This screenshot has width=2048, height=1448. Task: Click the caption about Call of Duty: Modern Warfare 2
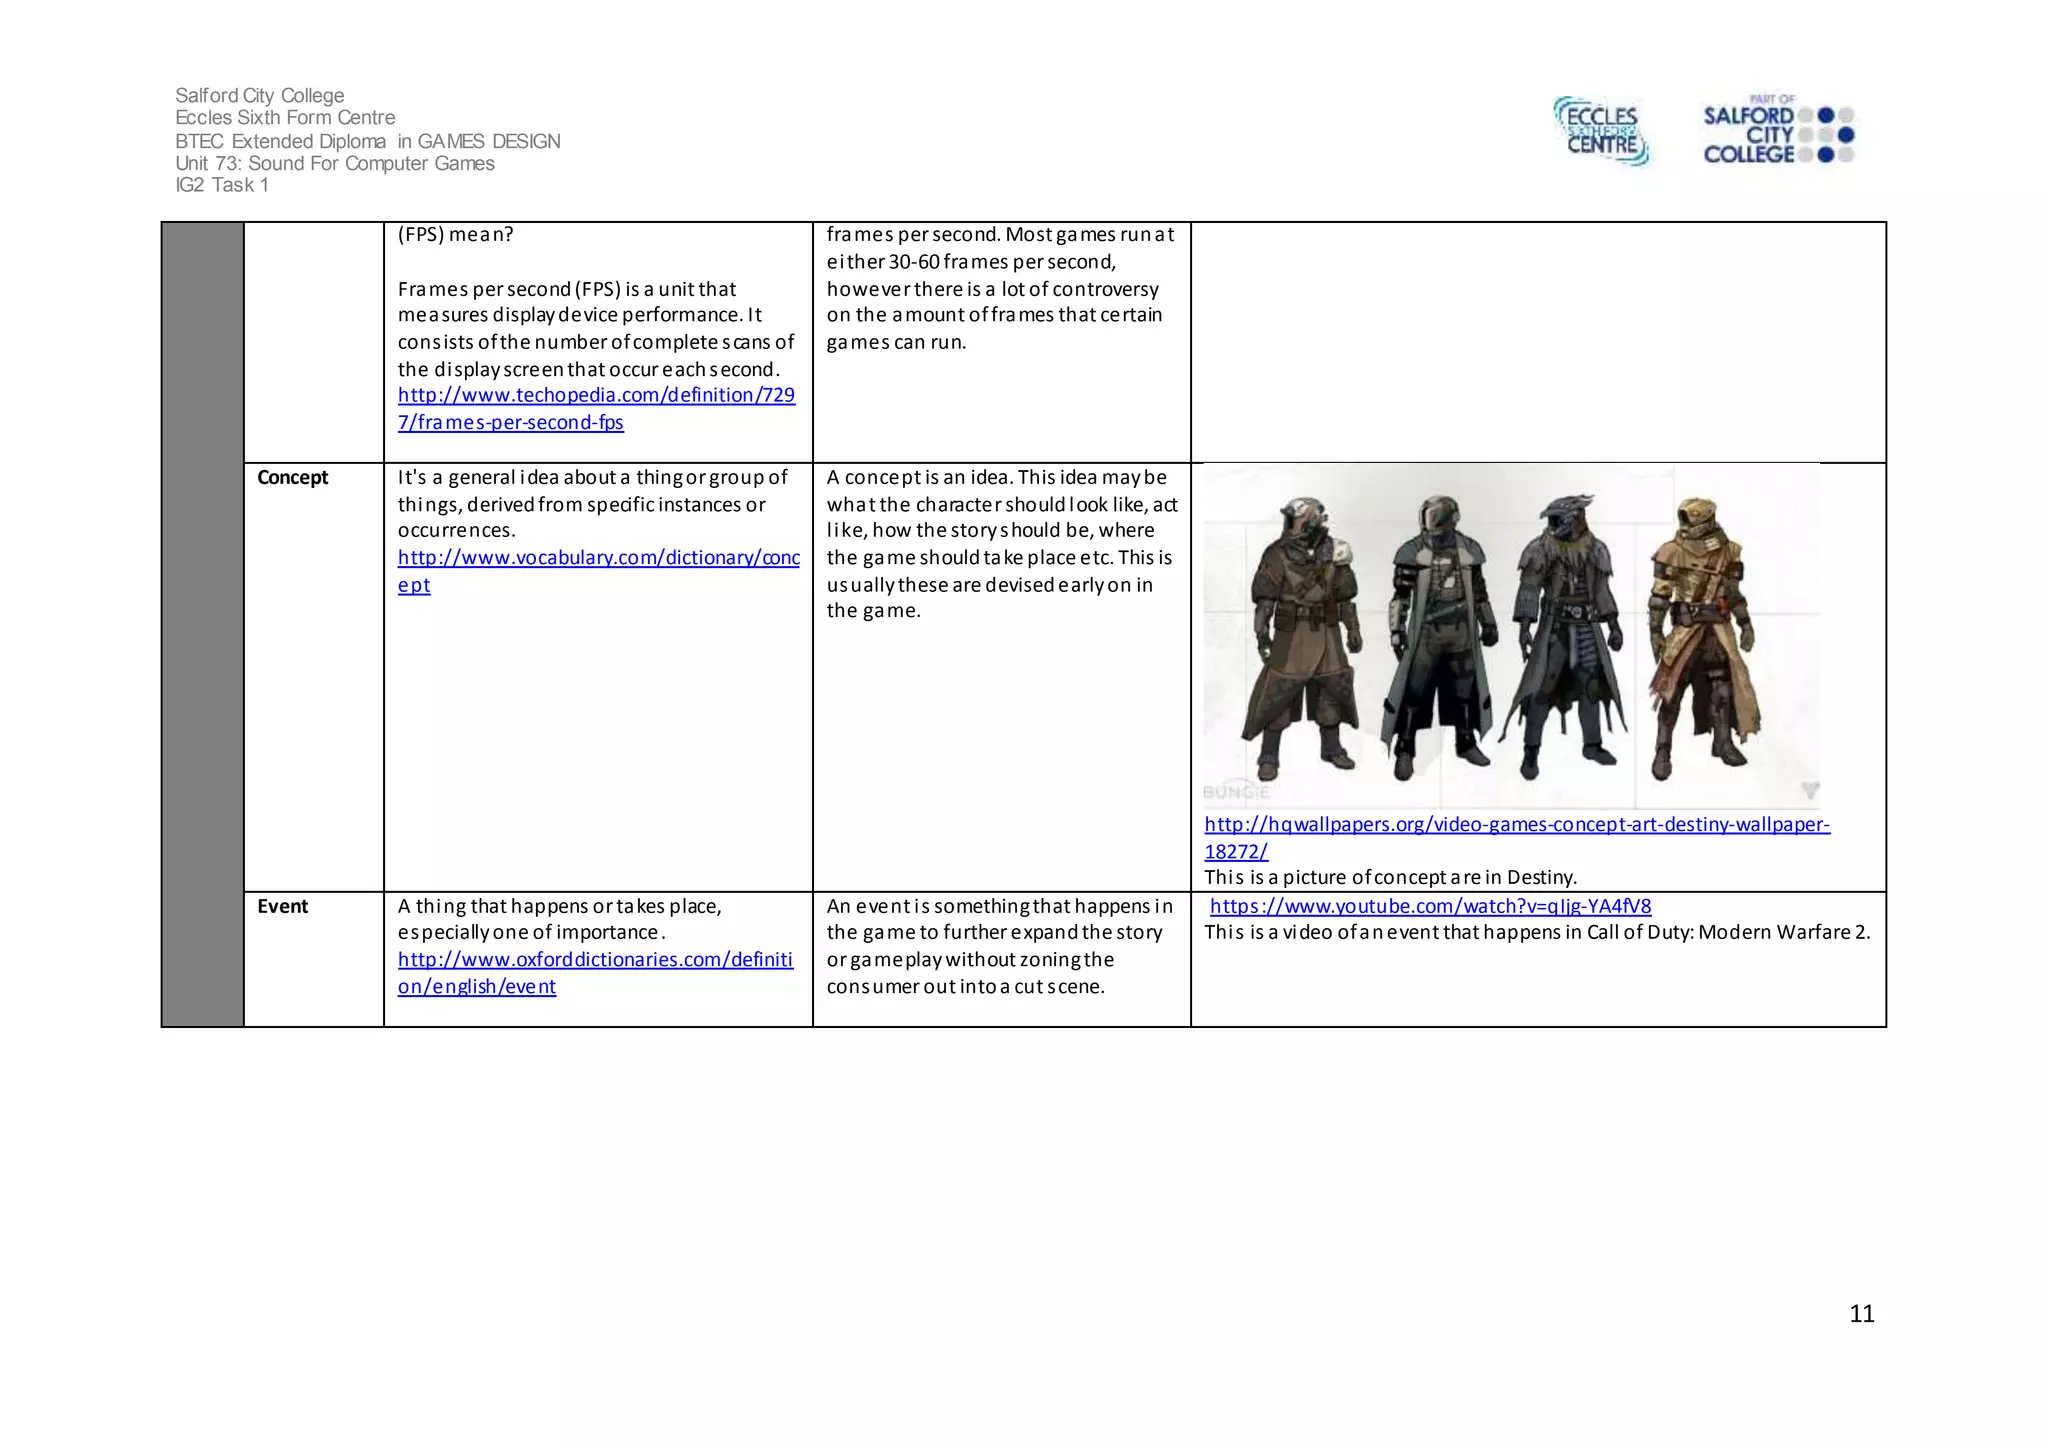click(x=1537, y=932)
